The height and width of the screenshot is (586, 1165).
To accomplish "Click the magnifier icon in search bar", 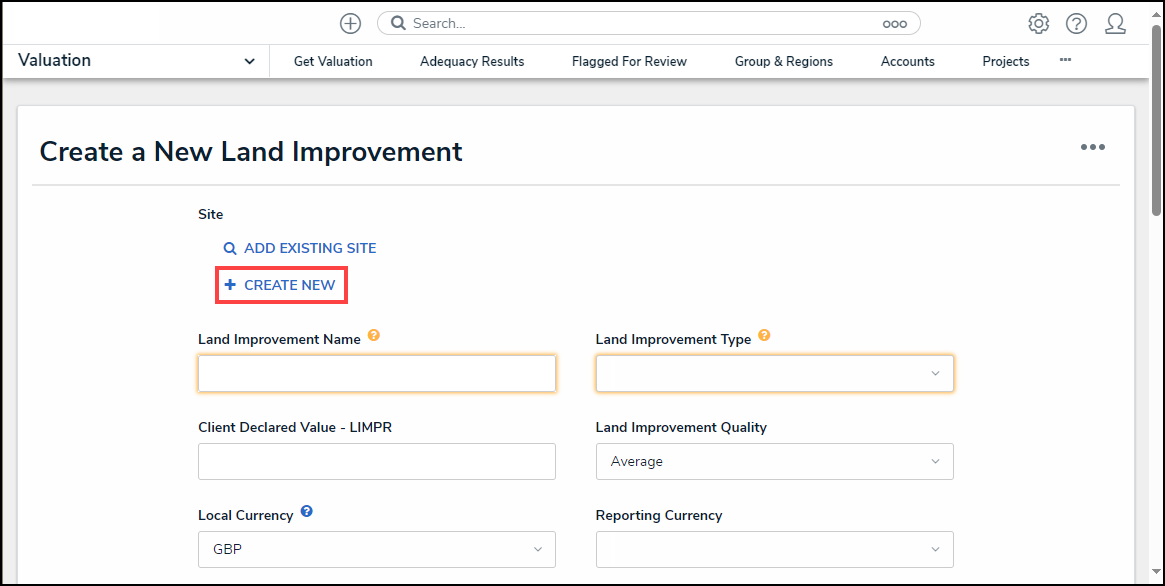I will (x=398, y=23).
